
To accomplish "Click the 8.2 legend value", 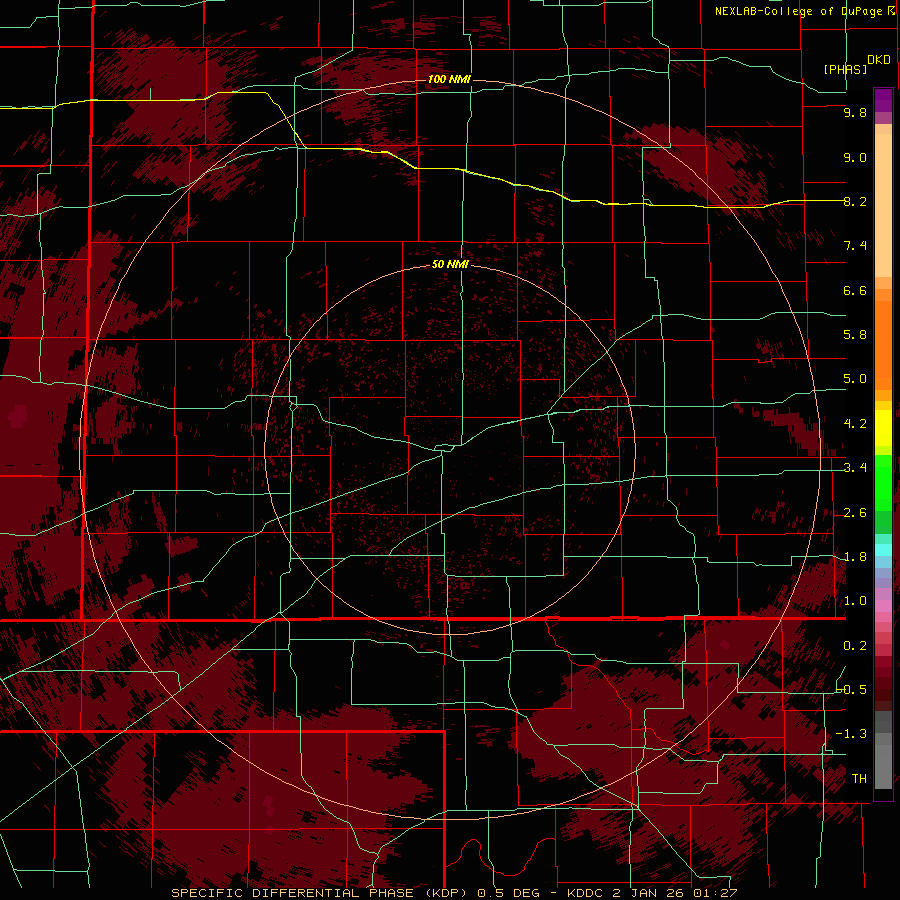I will (x=855, y=201).
